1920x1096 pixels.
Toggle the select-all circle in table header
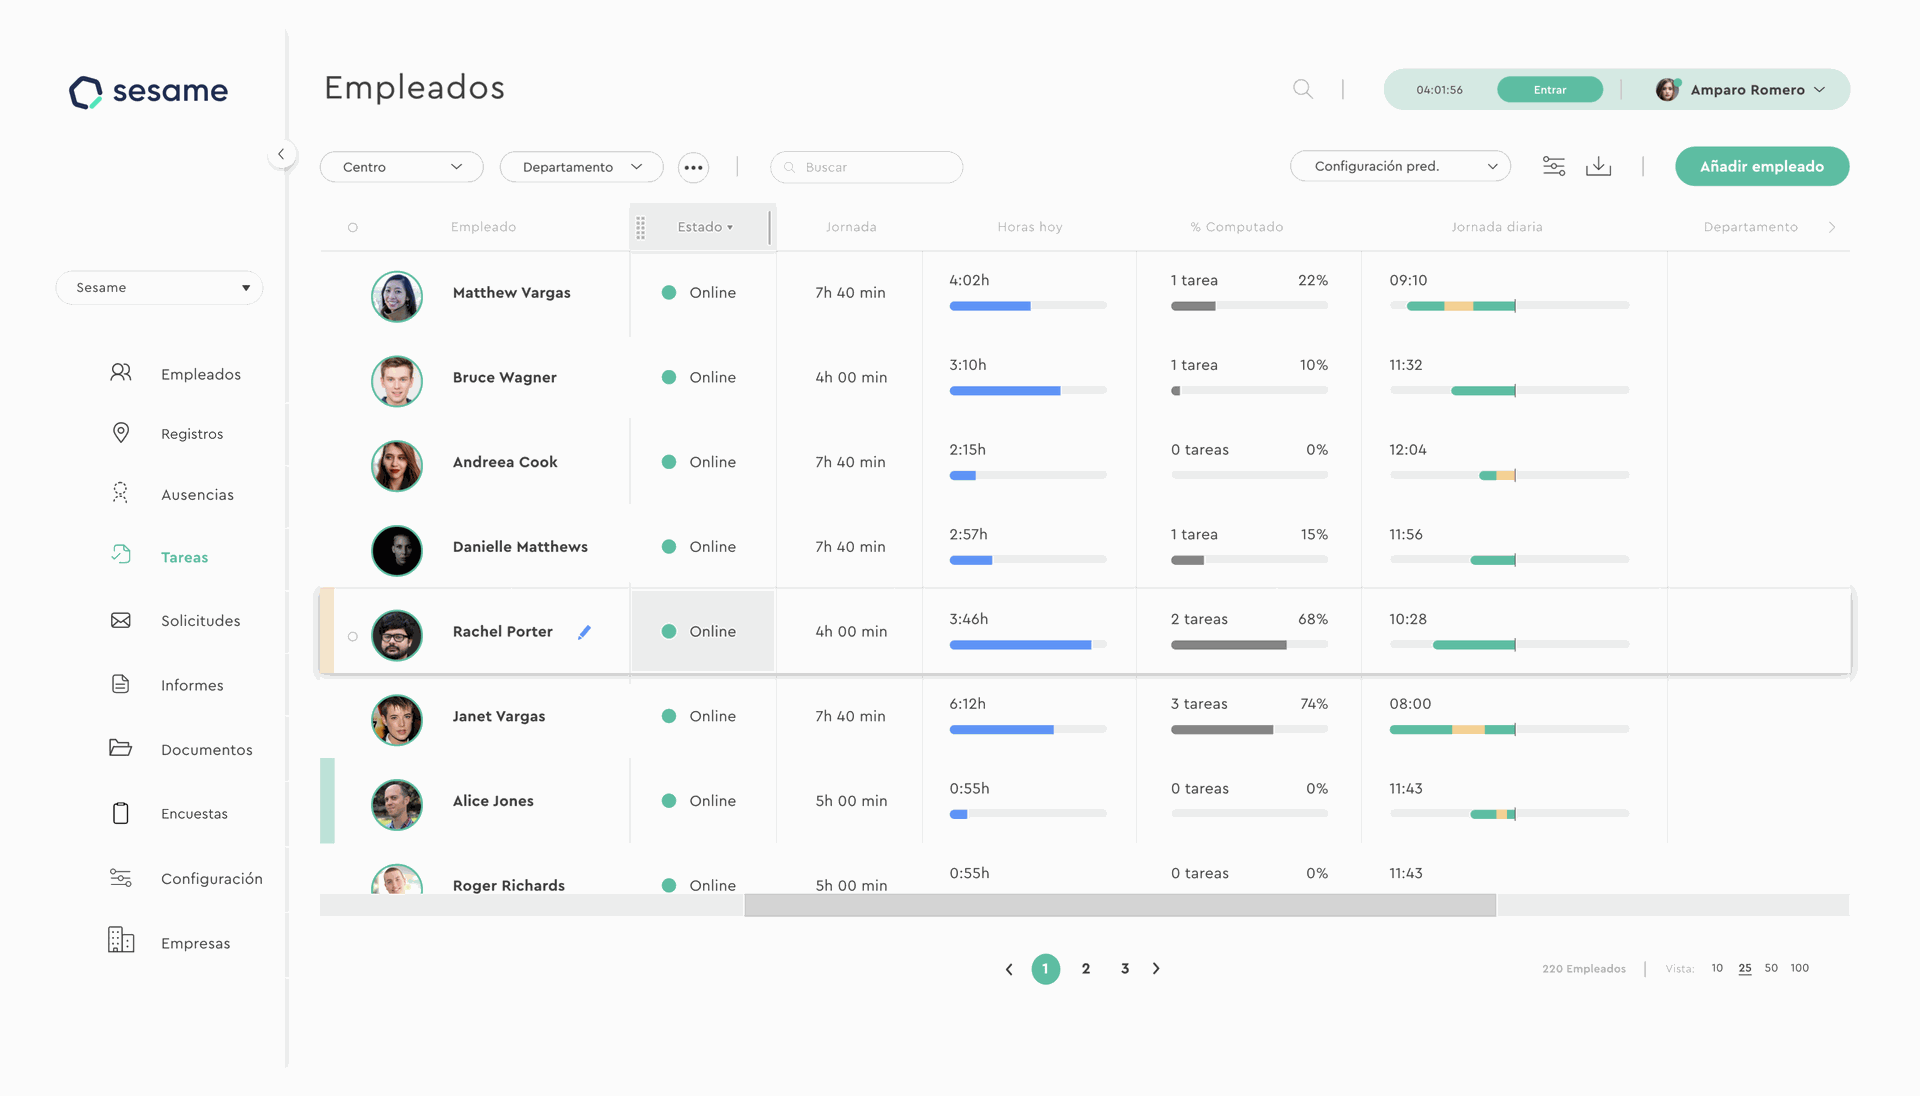pyautogui.click(x=353, y=228)
